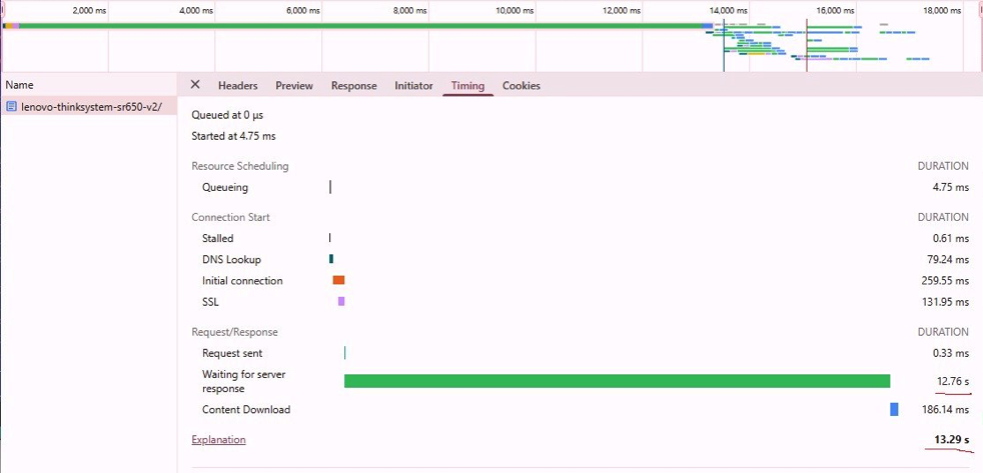The height and width of the screenshot is (473, 983).
Task: Click the 13.29 s total duration value
Action: point(948,440)
